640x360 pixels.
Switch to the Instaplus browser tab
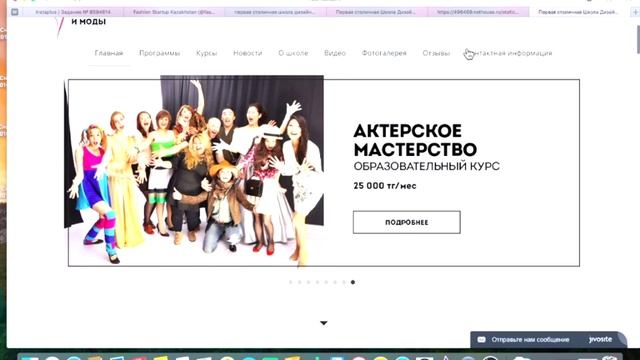pos(73,12)
